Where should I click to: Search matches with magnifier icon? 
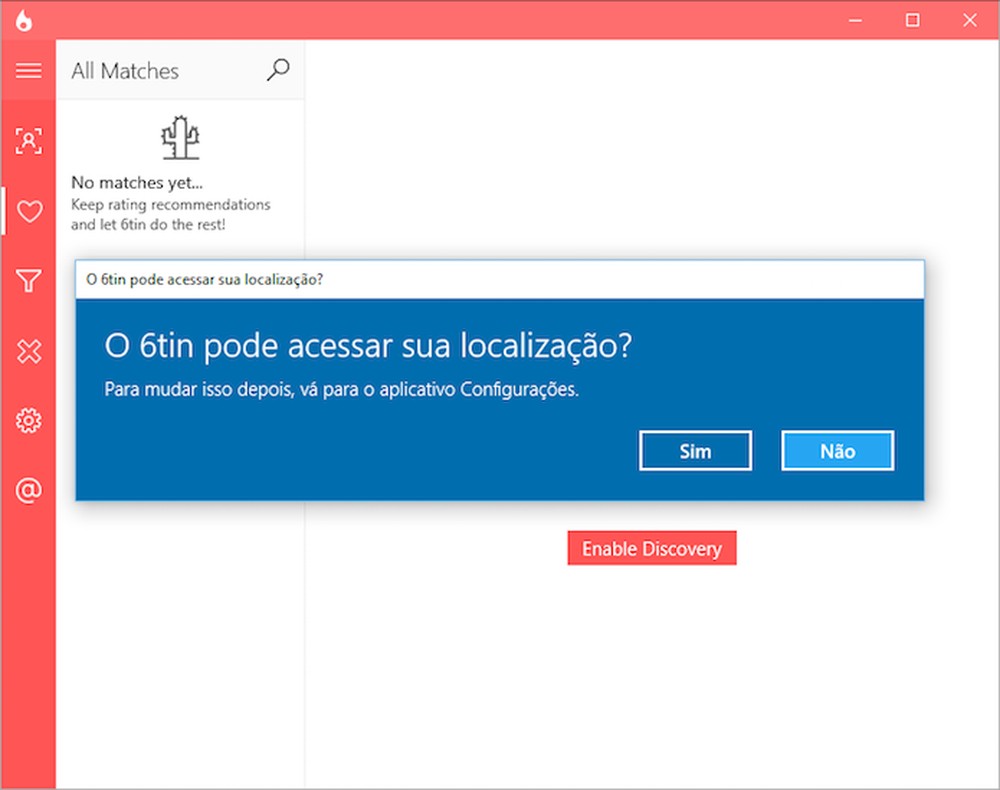point(278,70)
